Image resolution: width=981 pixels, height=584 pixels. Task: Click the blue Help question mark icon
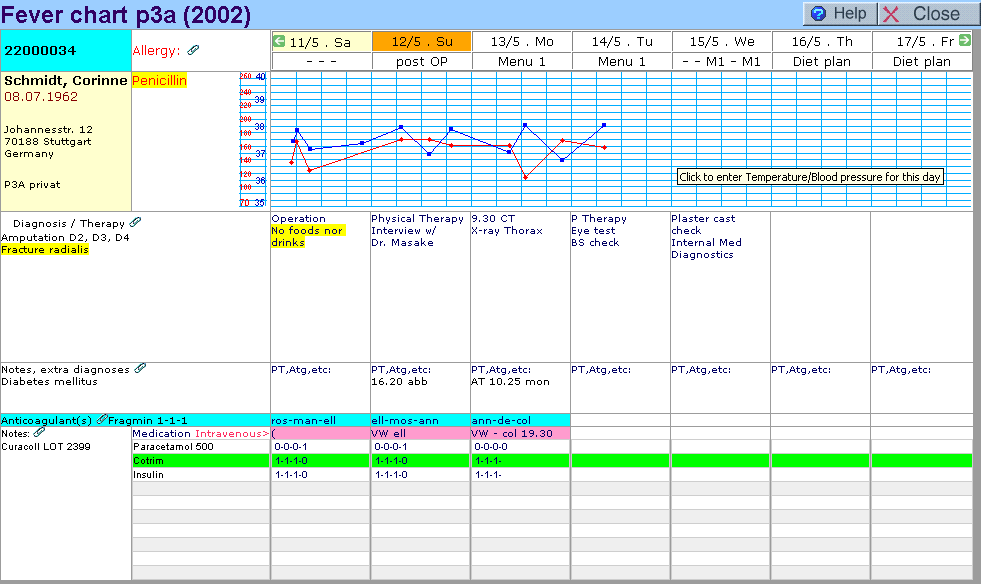click(x=819, y=14)
